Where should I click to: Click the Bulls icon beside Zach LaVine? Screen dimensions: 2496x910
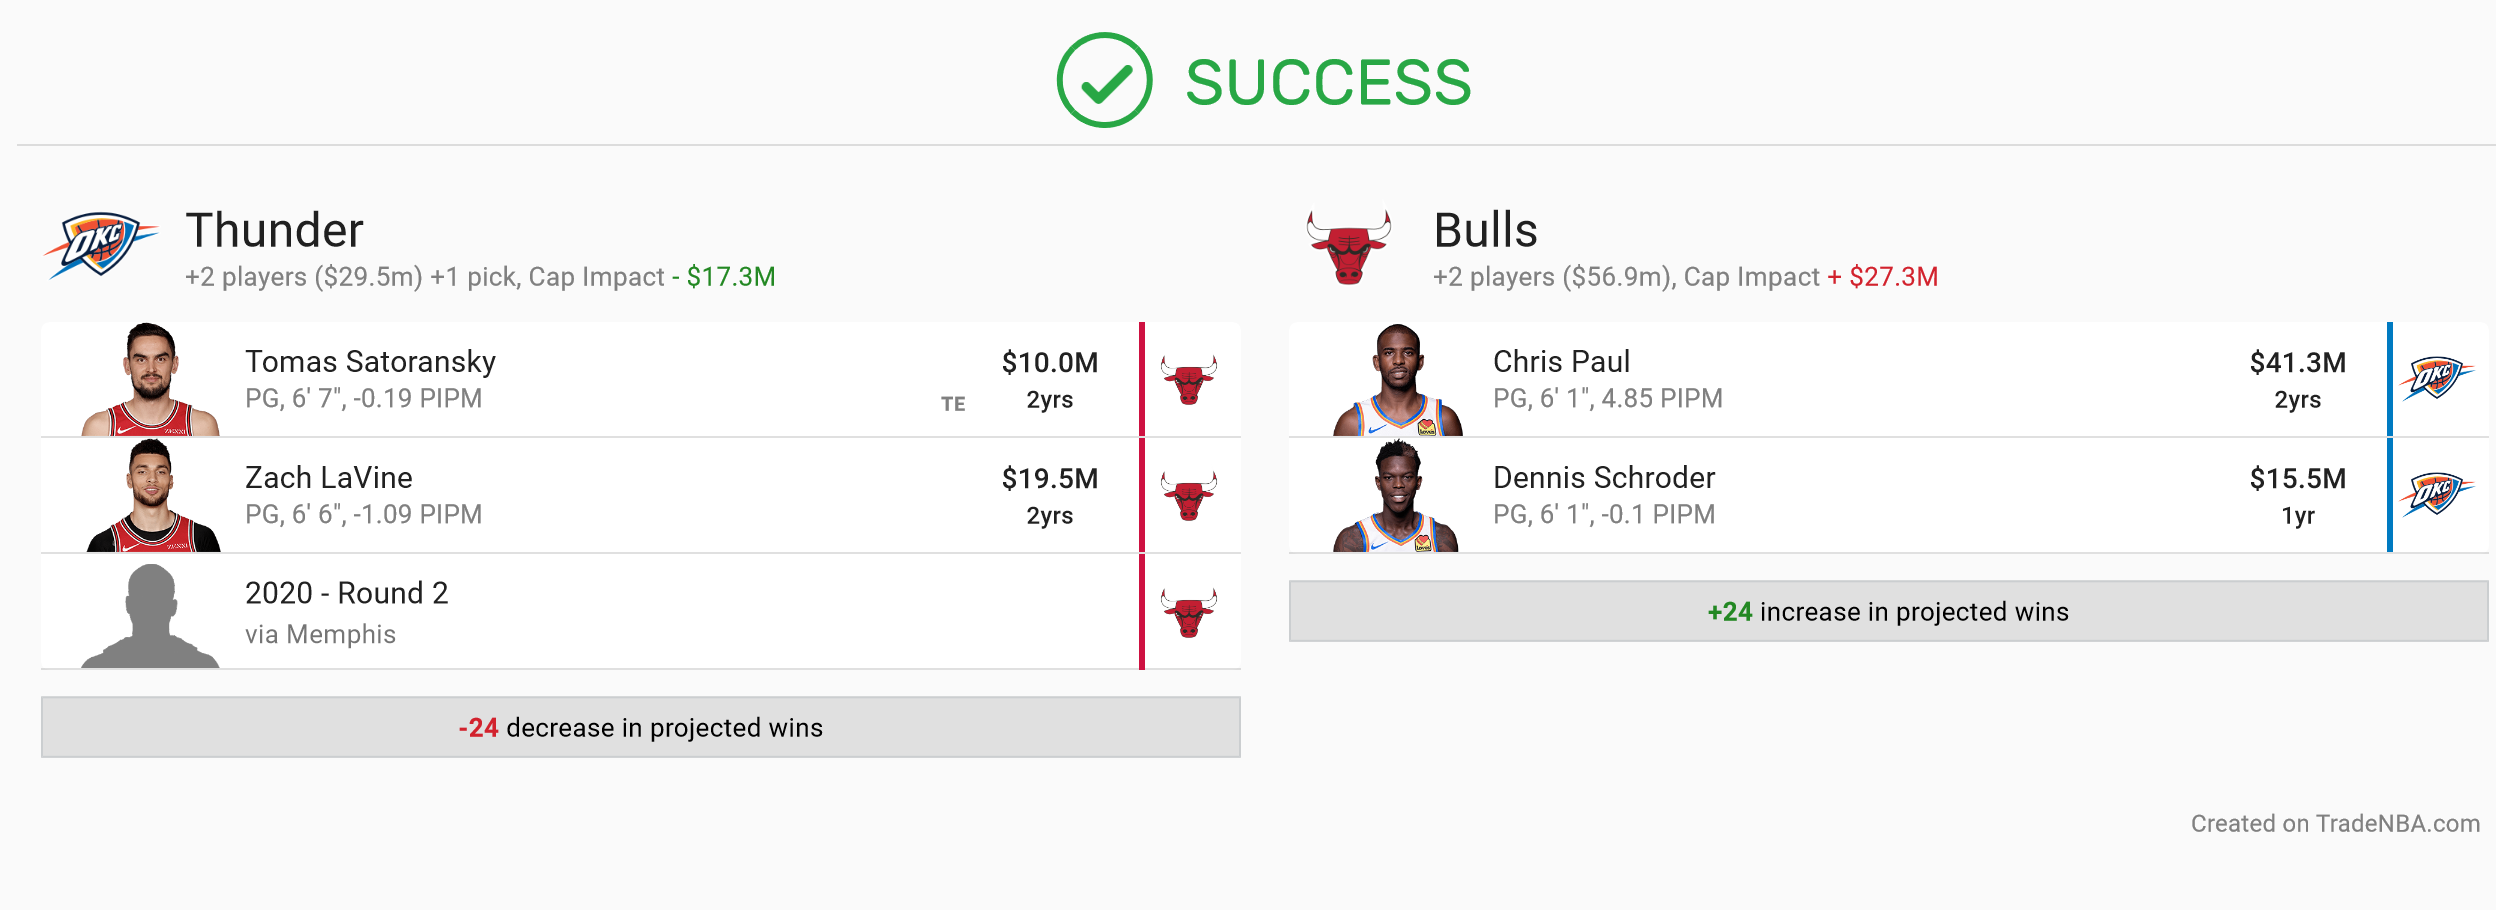coord(1189,496)
